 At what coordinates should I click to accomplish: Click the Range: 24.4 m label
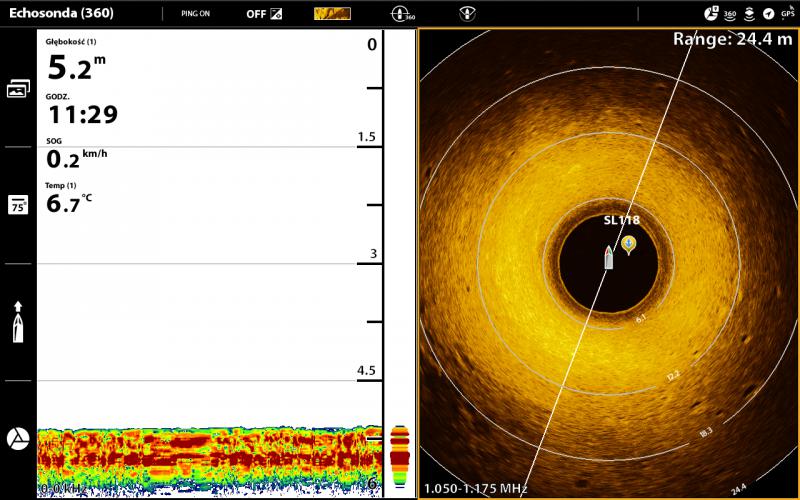coord(732,39)
